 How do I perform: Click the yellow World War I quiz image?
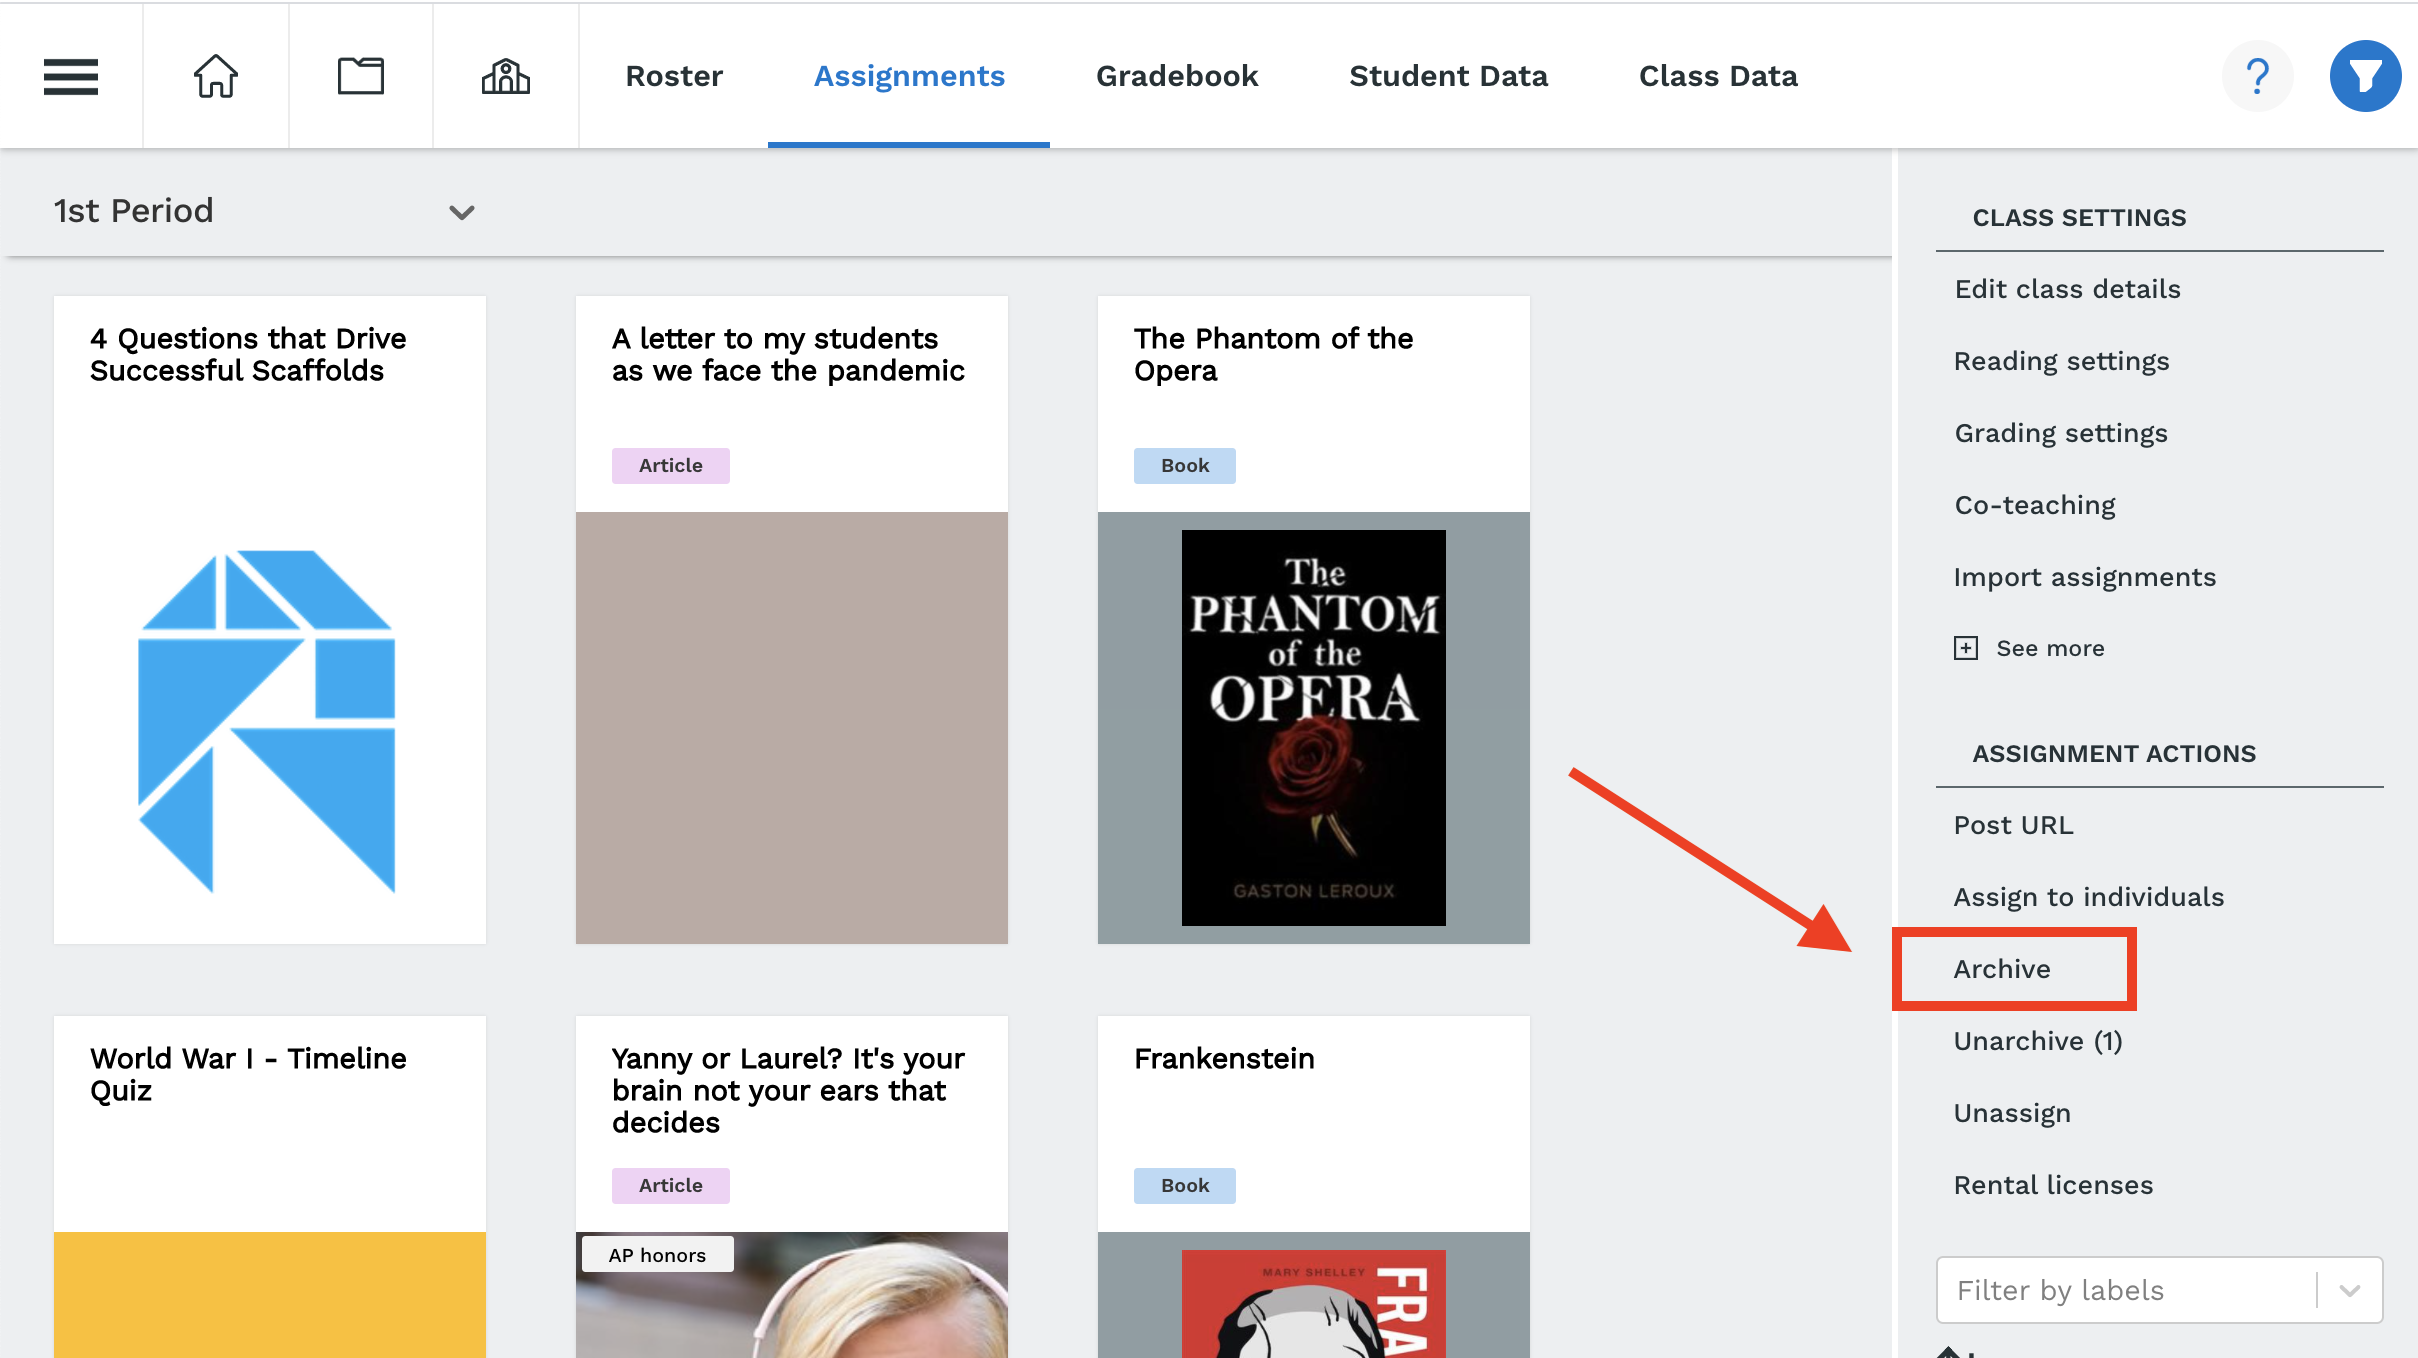(x=270, y=1295)
